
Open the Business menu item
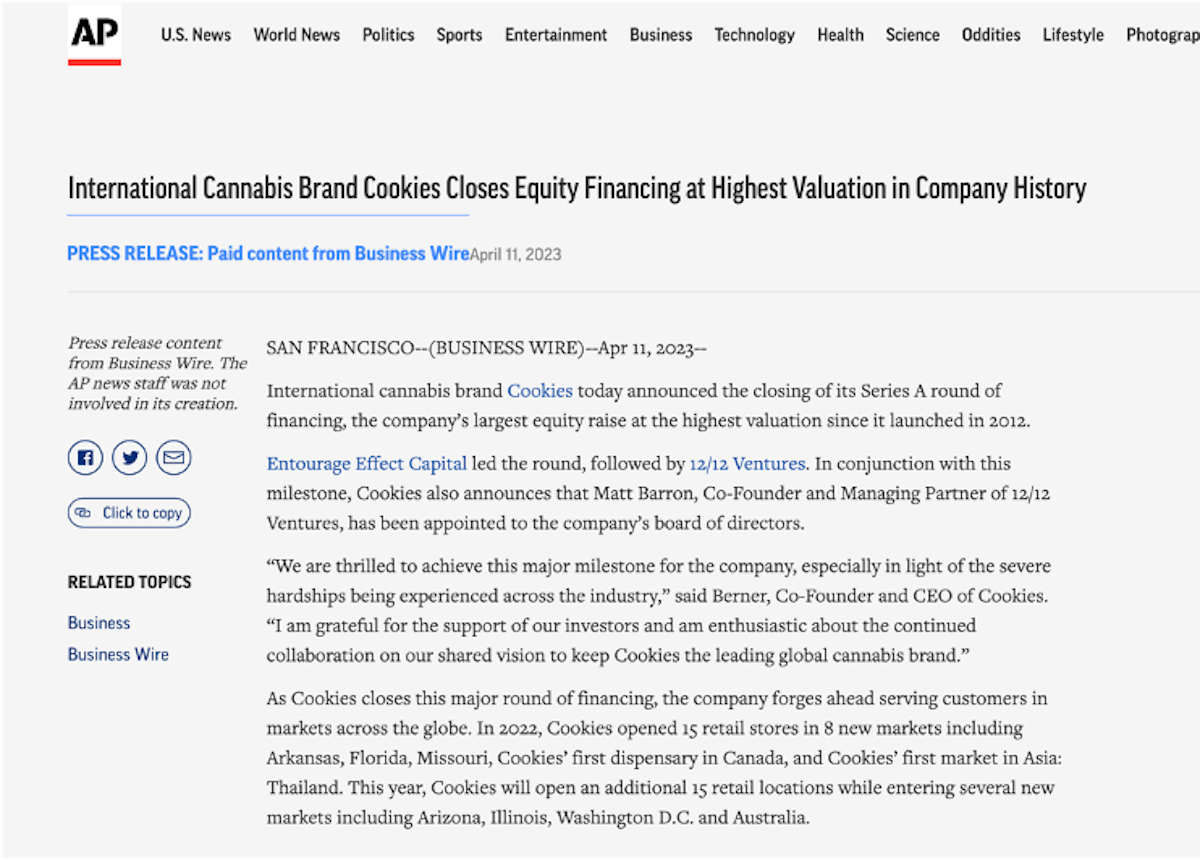point(661,35)
